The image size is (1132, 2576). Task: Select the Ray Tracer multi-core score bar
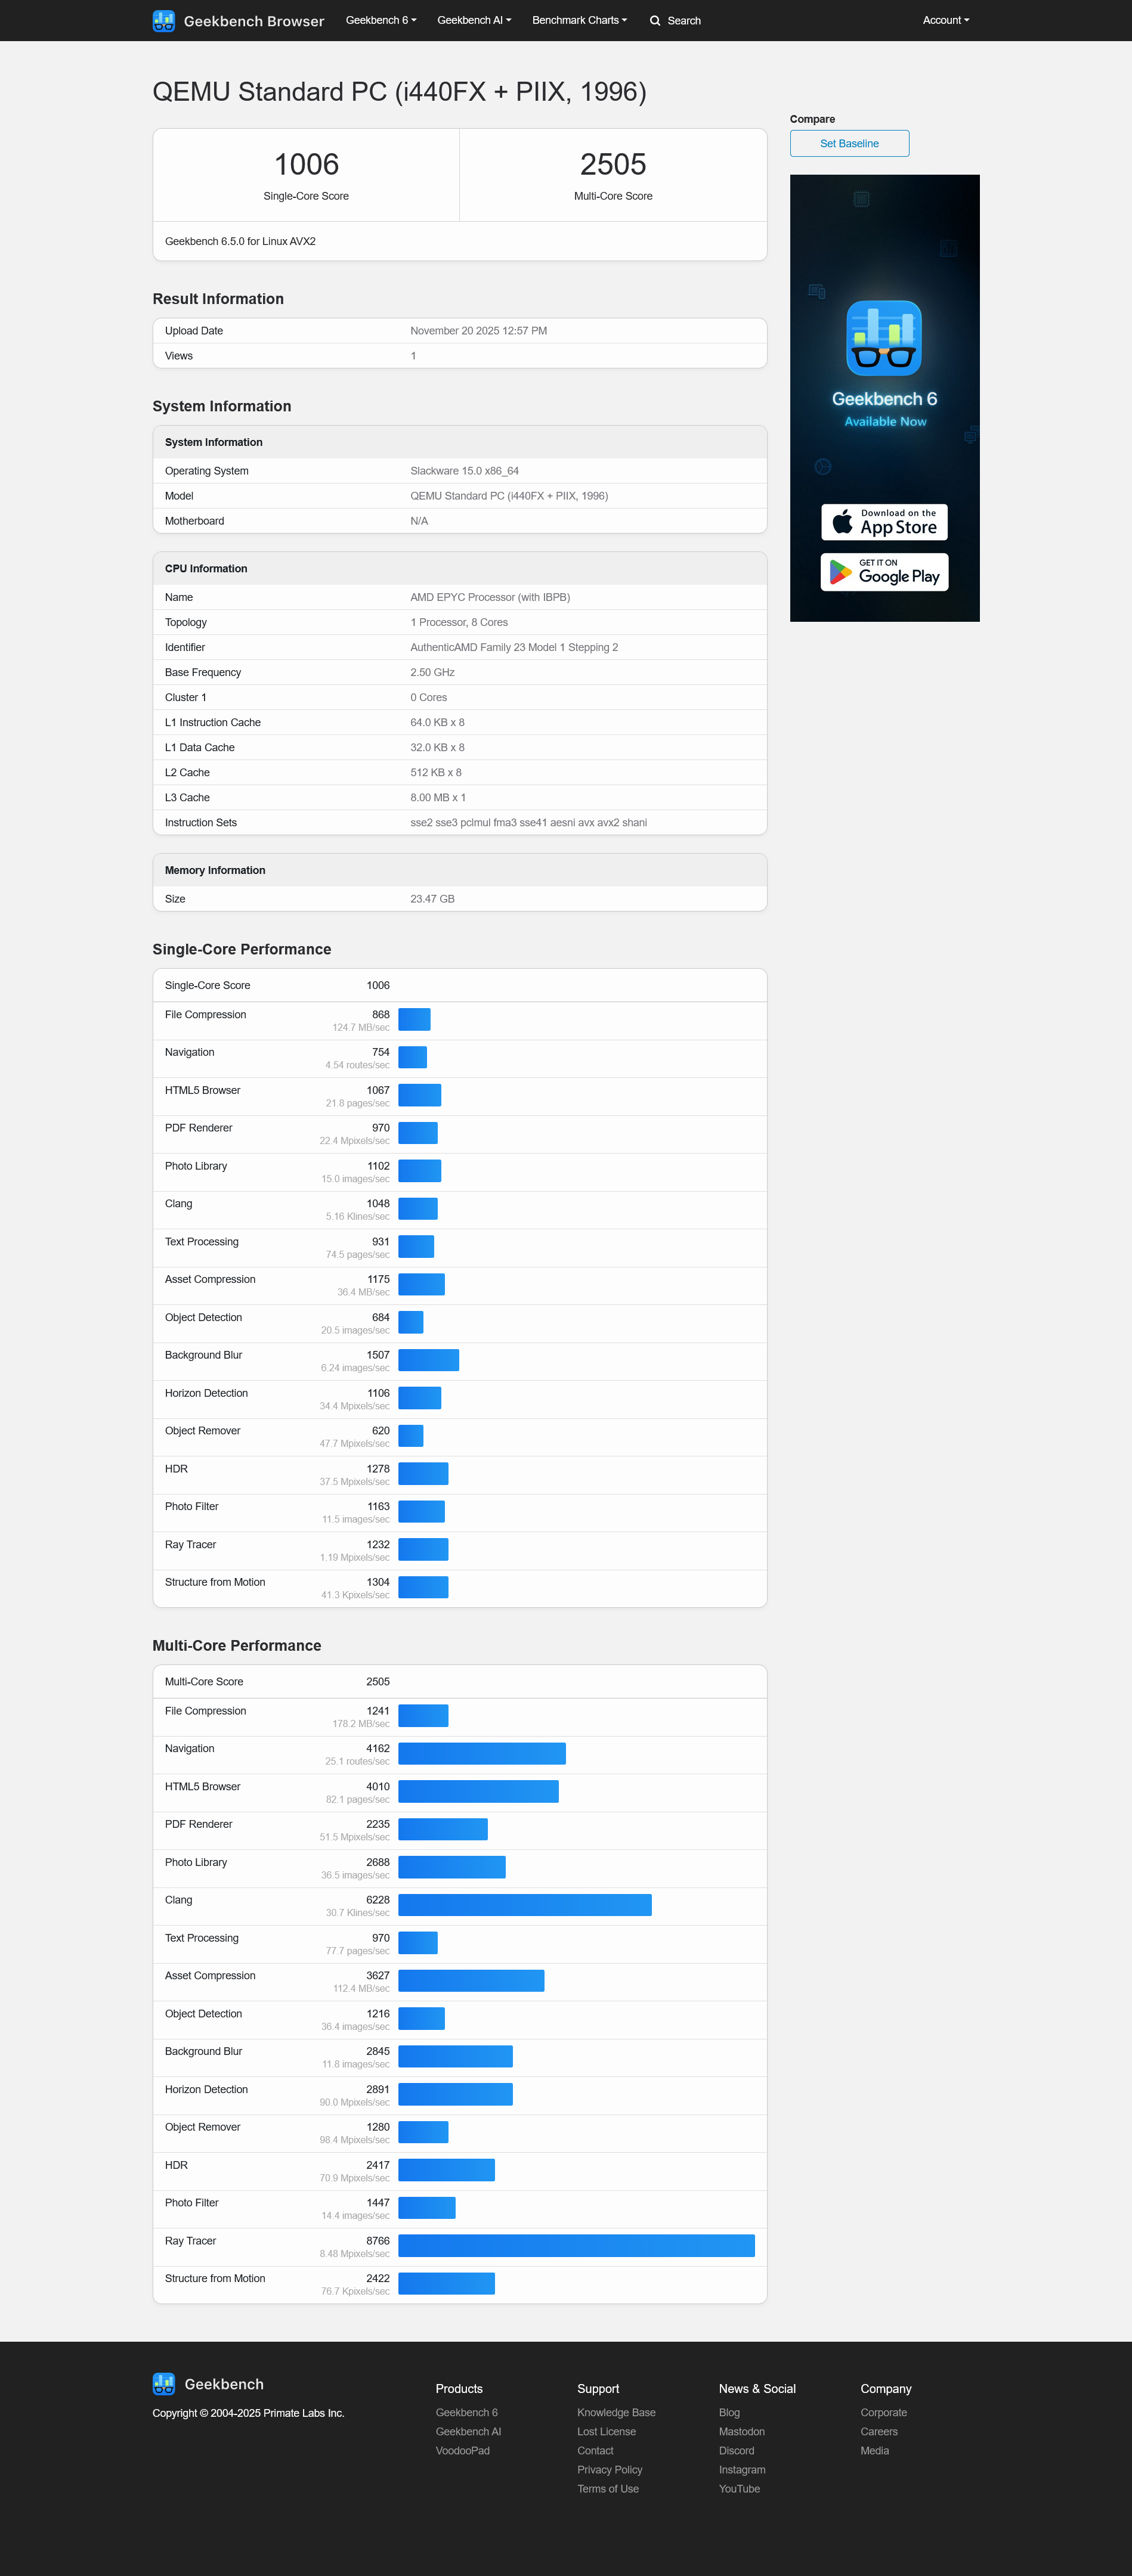pyautogui.click(x=576, y=2245)
